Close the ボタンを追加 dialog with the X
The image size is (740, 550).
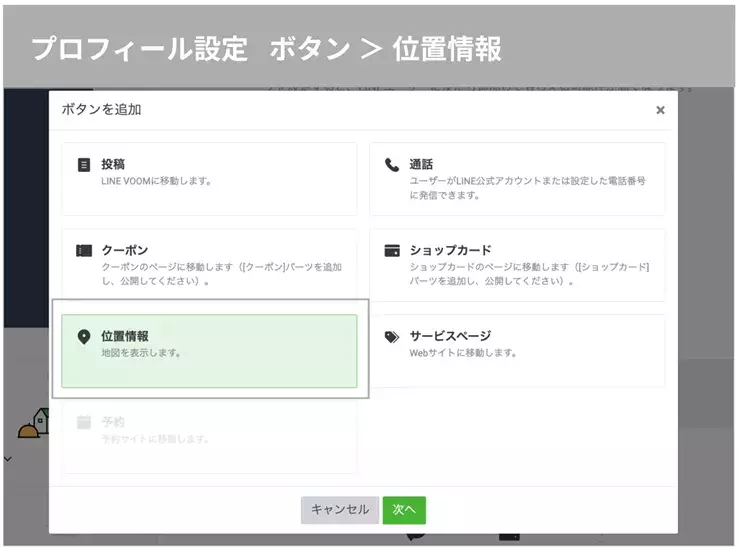pos(660,110)
